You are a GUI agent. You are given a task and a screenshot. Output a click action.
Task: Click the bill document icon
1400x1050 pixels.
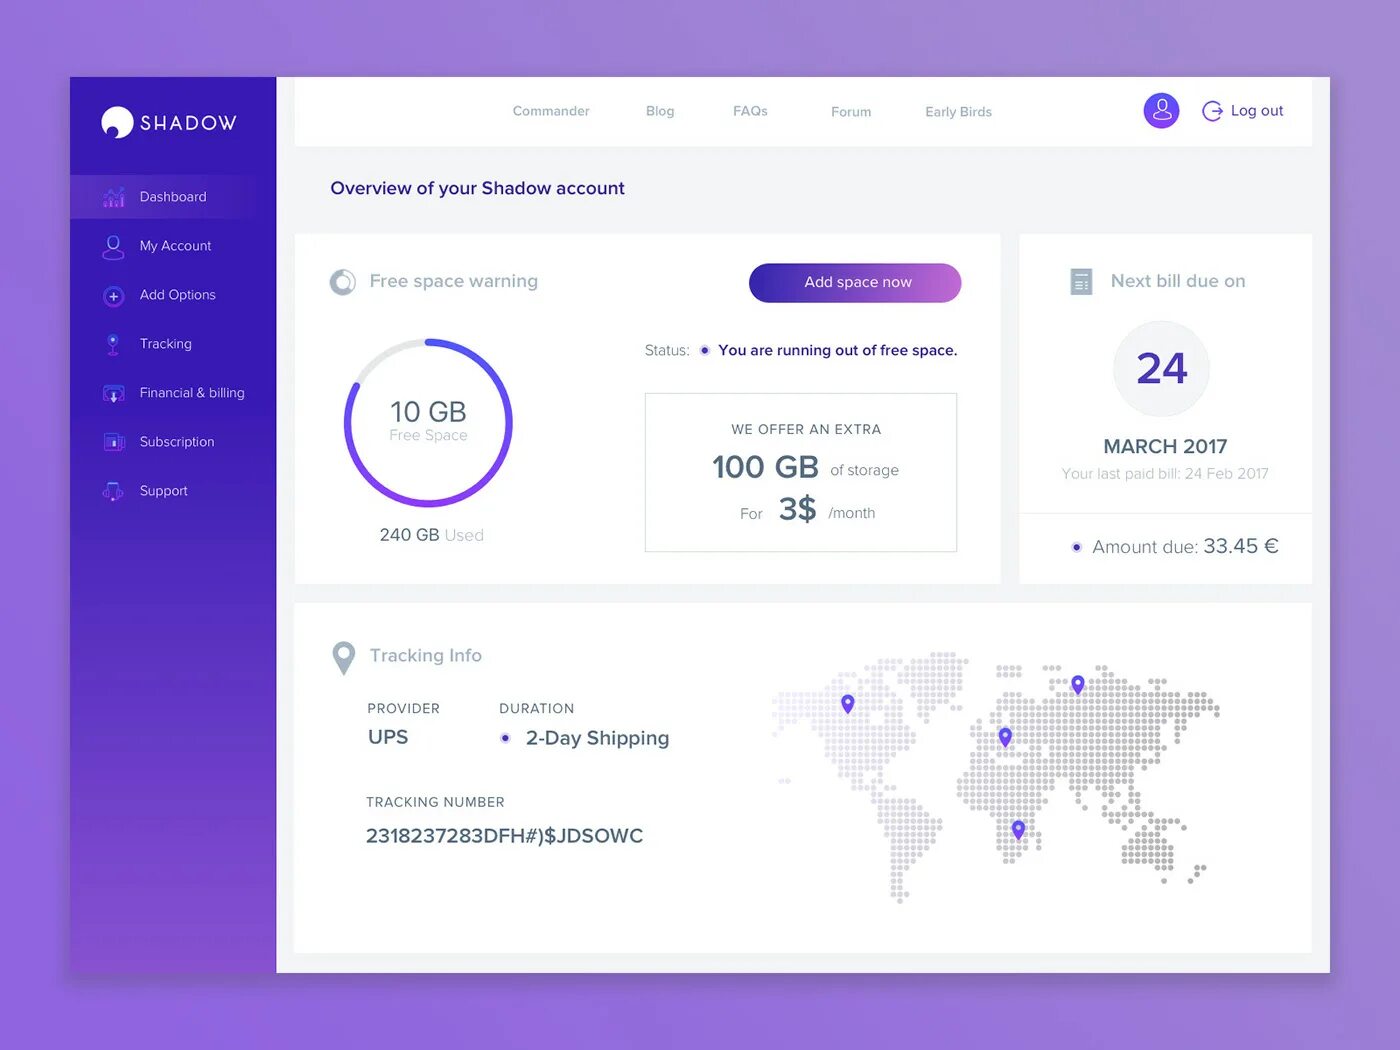pyautogui.click(x=1081, y=281)
